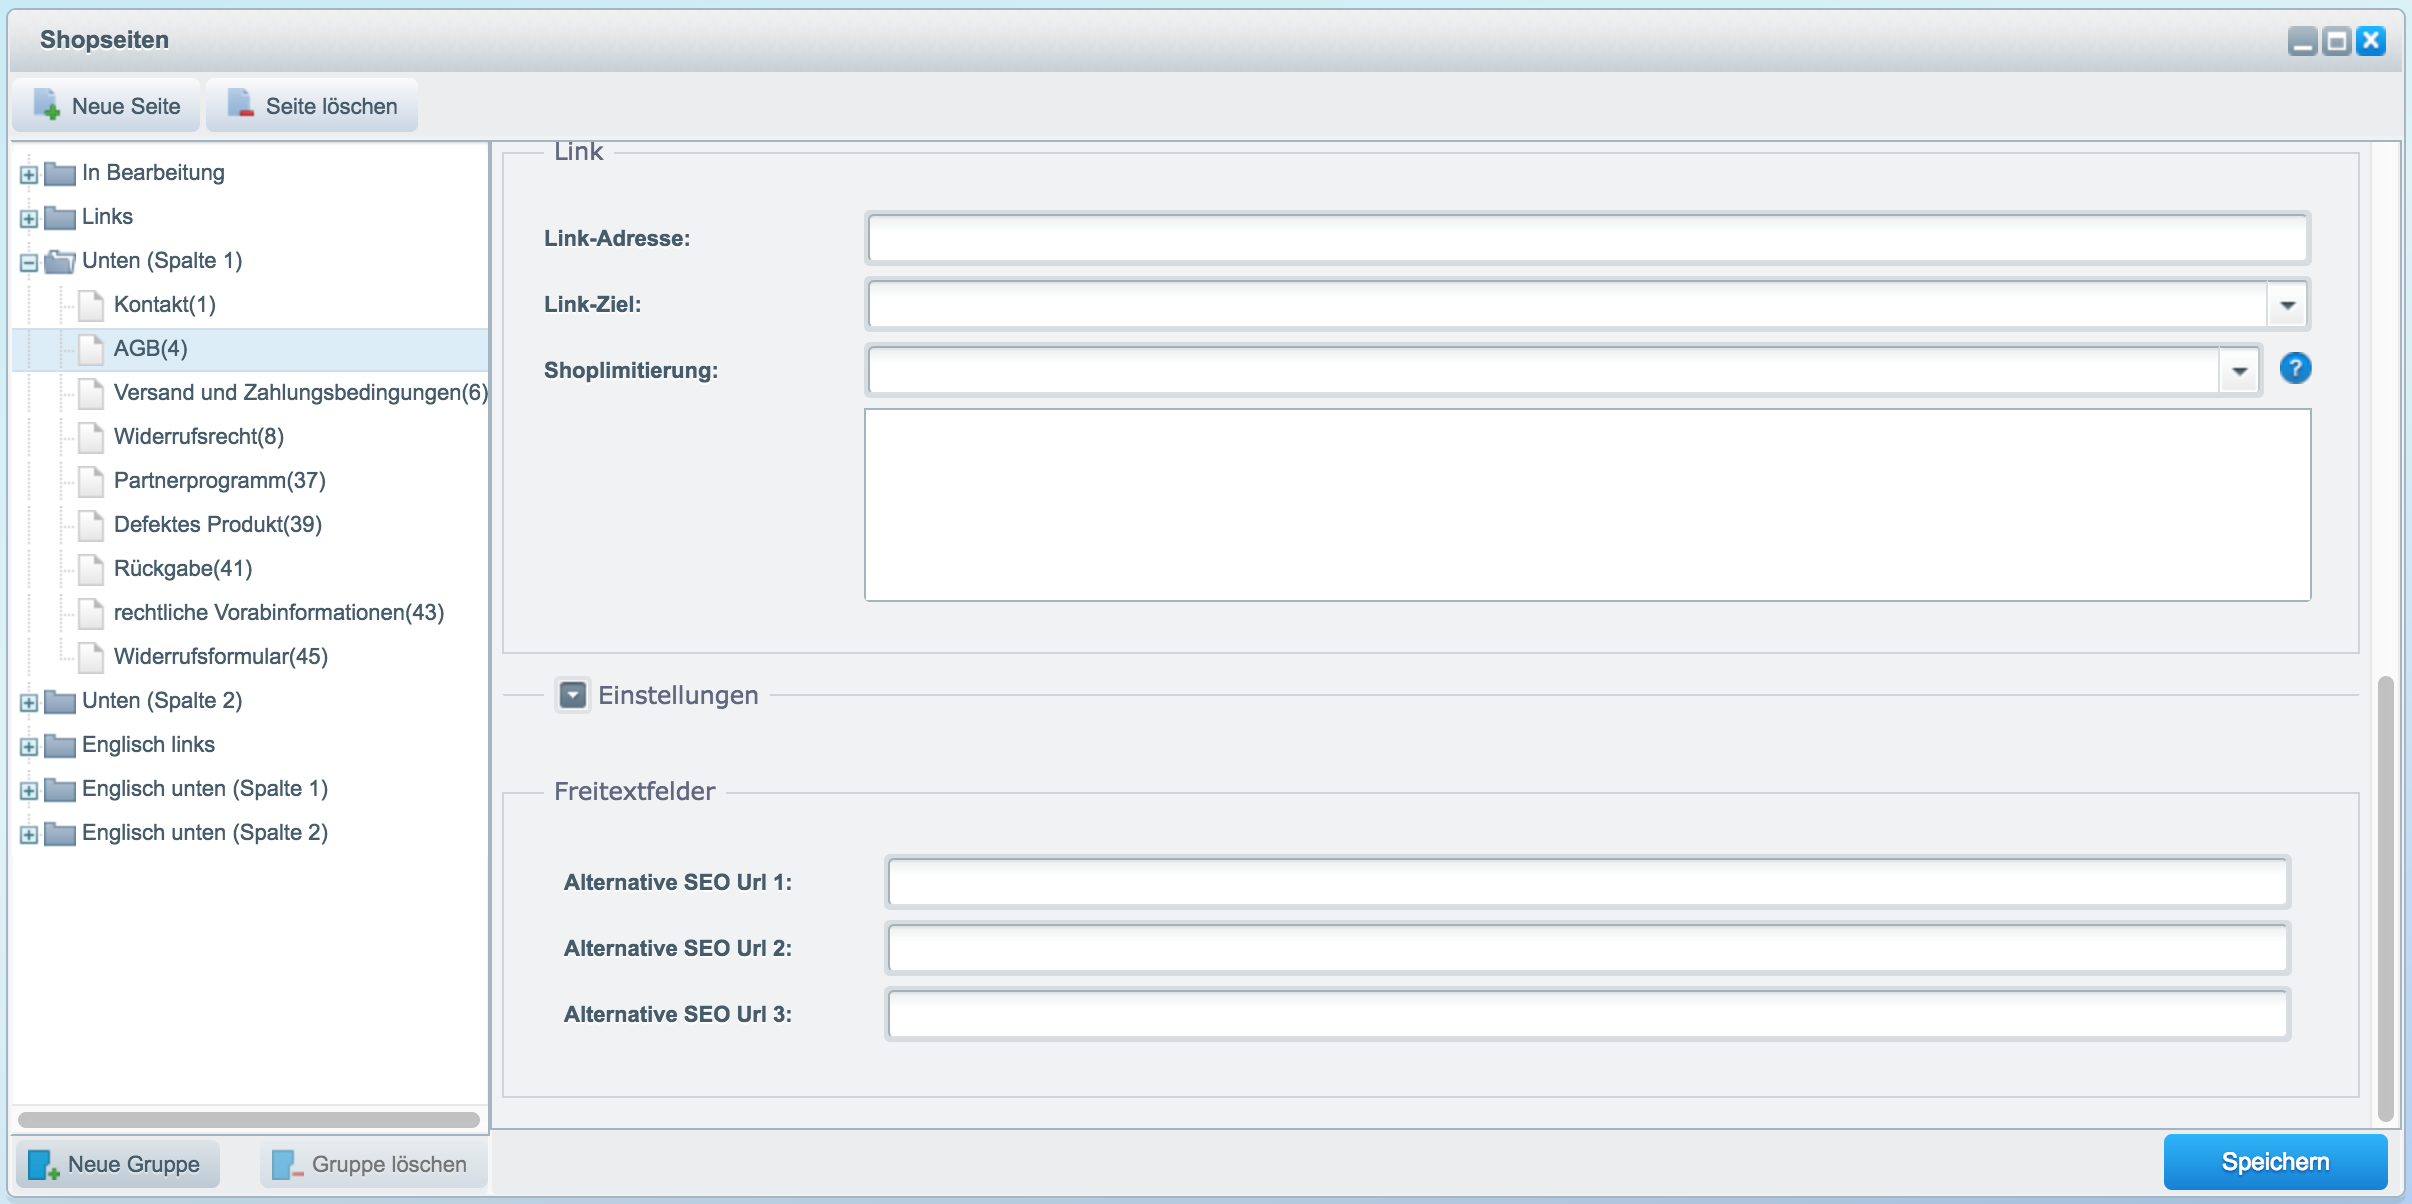Click the Neue Seite button
The height and width of the screenshot is (1204, 2412).
coord(106,106)
